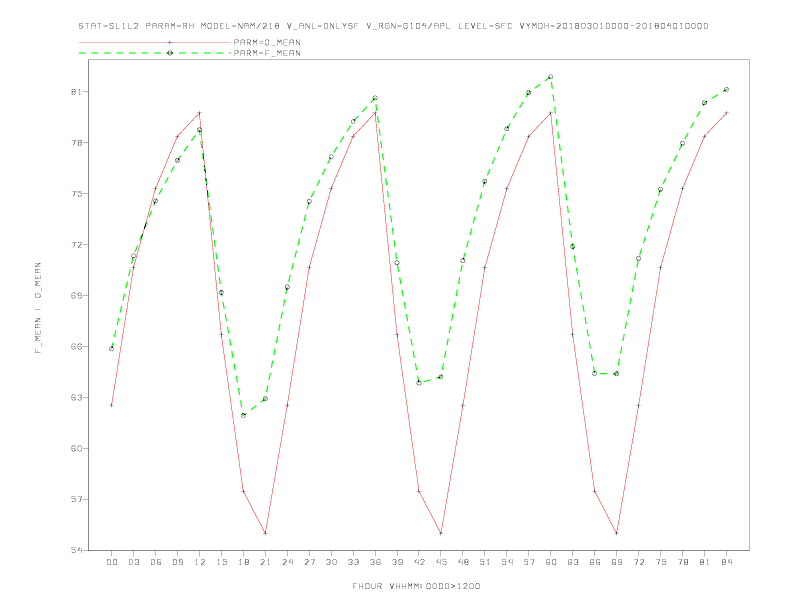Click the F_MEAN circle point at hour 84

726,89
